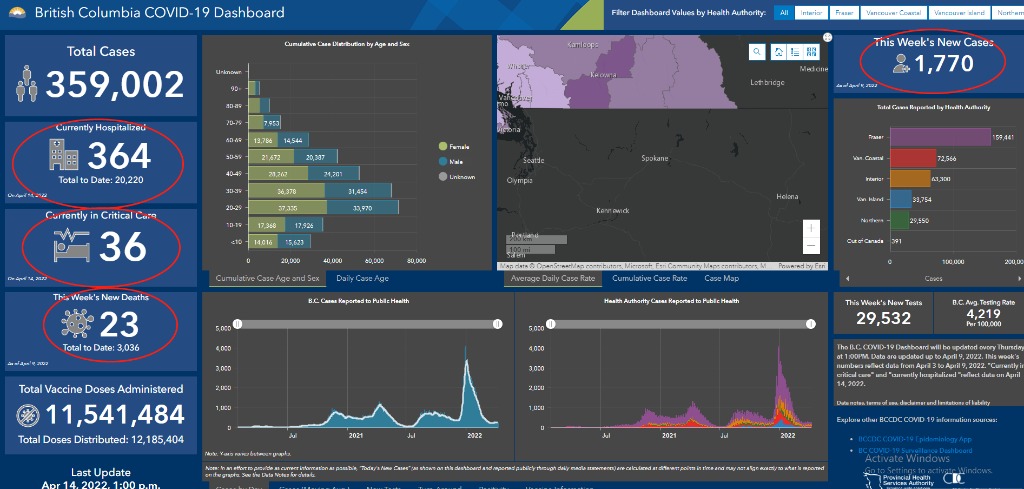Grab left range handle on Health Authority Cases chart
Viewport: 1024px width, 489px height.
point(551,324)
